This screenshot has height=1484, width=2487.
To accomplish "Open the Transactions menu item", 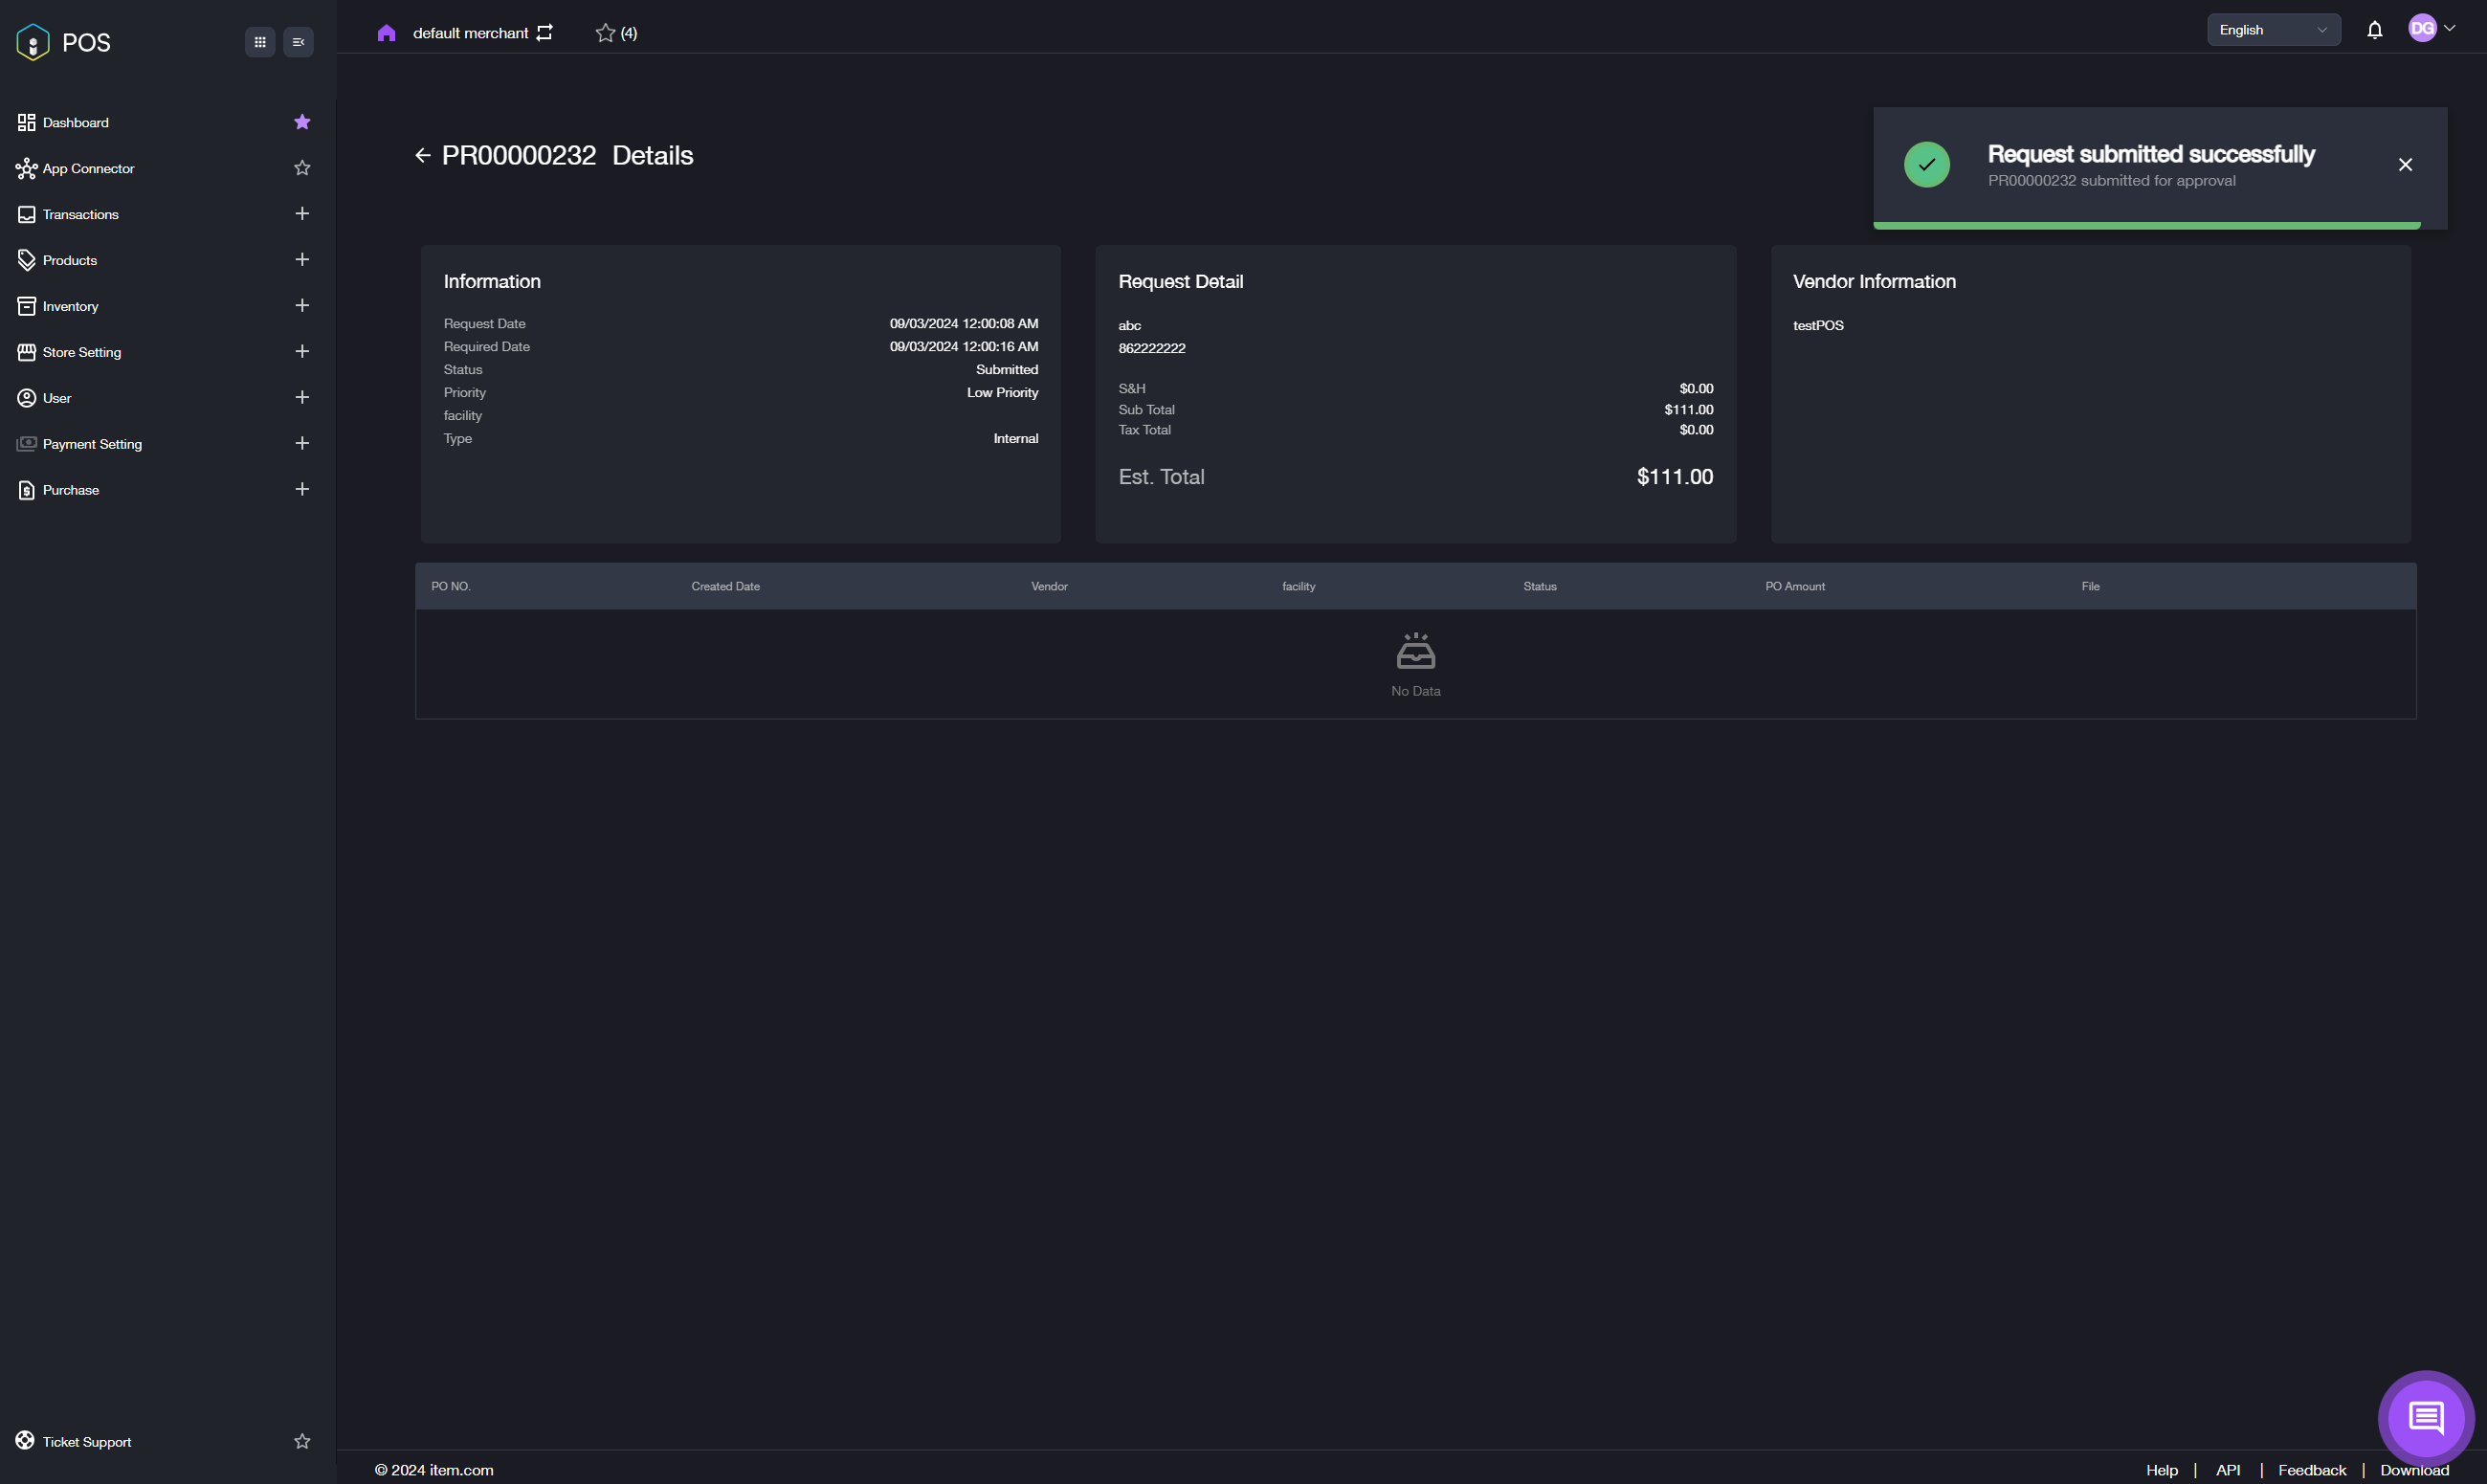I will coord(81,214).
